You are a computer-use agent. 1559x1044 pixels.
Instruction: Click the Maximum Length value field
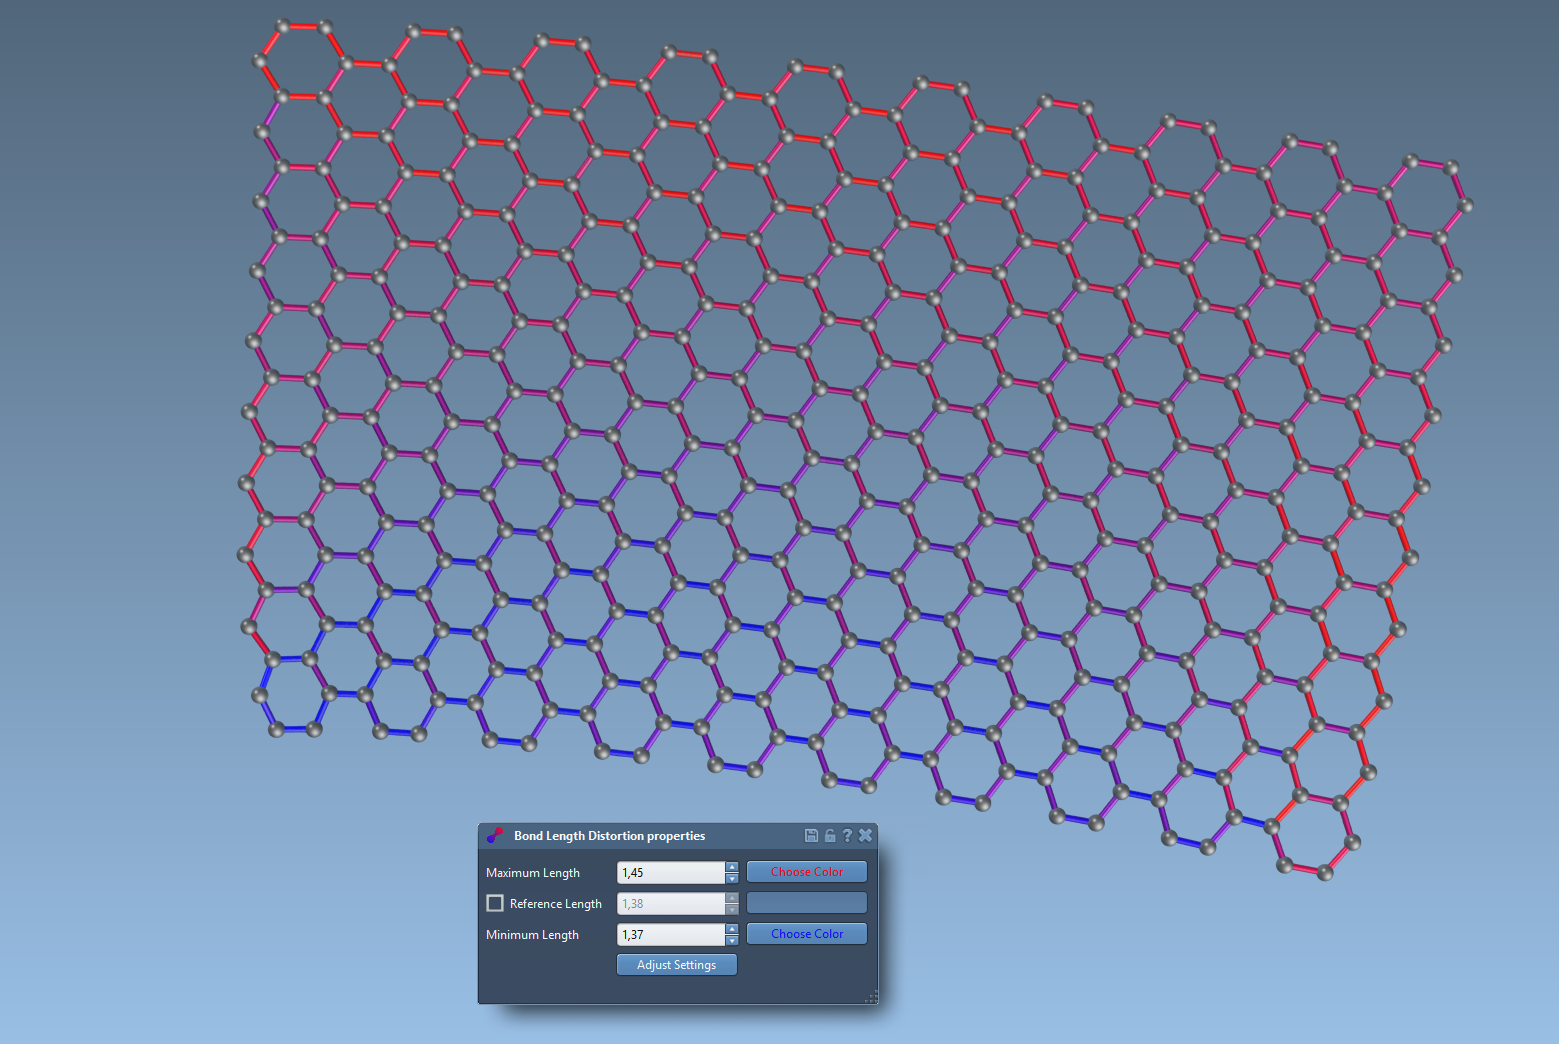click(x=670, y=873)
